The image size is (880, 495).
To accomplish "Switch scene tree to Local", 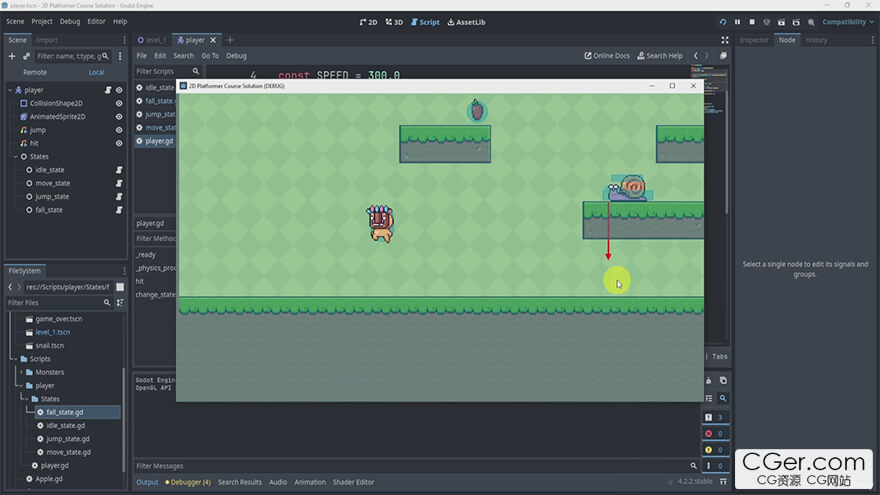I will (96, 72).
